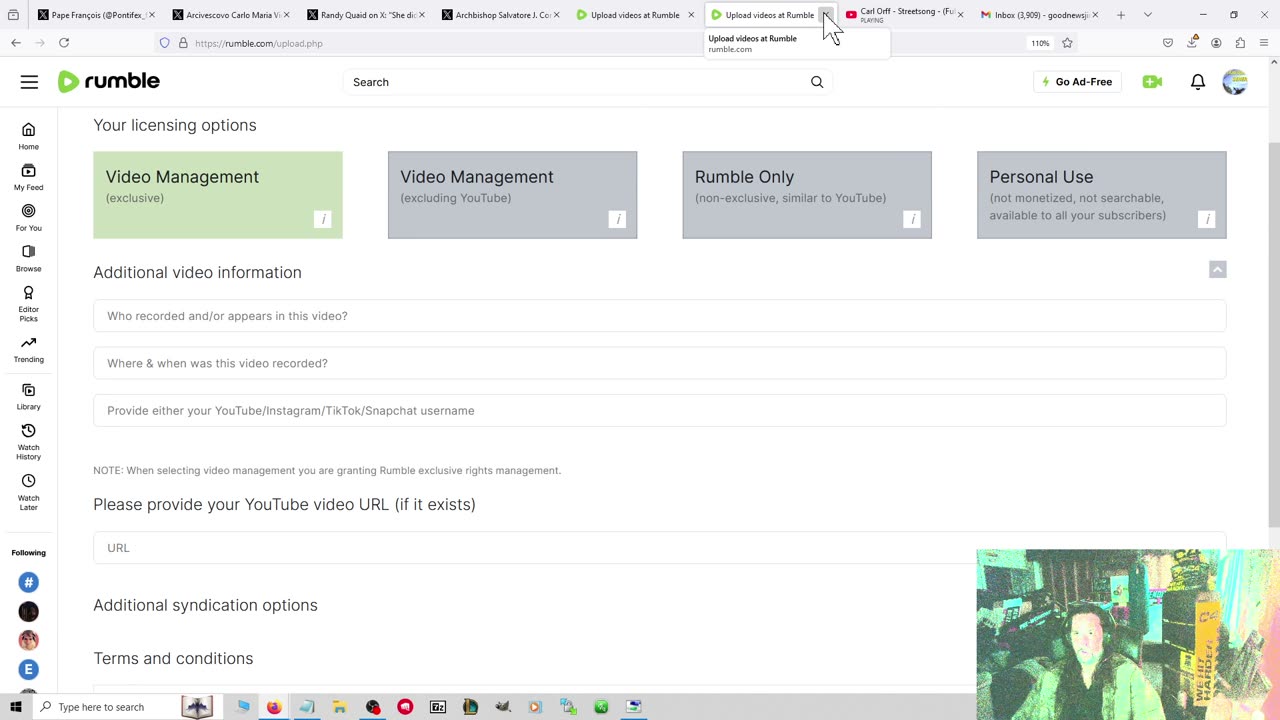Open Library in the sidebar

[x=28, y=396]
